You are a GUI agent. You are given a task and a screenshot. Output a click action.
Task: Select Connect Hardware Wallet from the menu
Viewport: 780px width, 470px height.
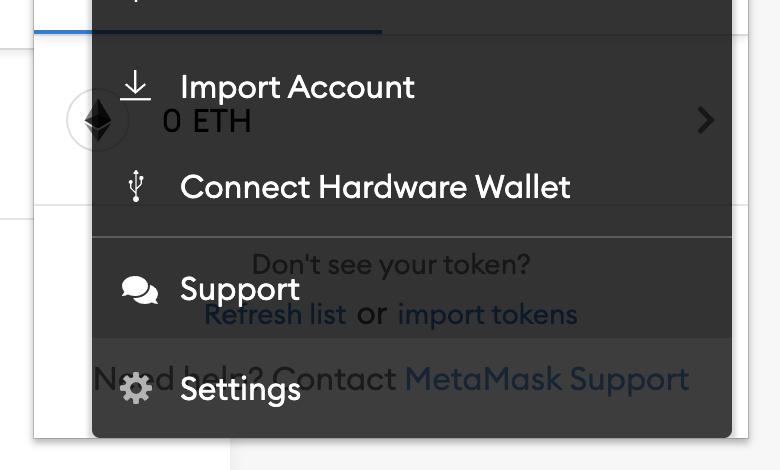coord(412,187)
